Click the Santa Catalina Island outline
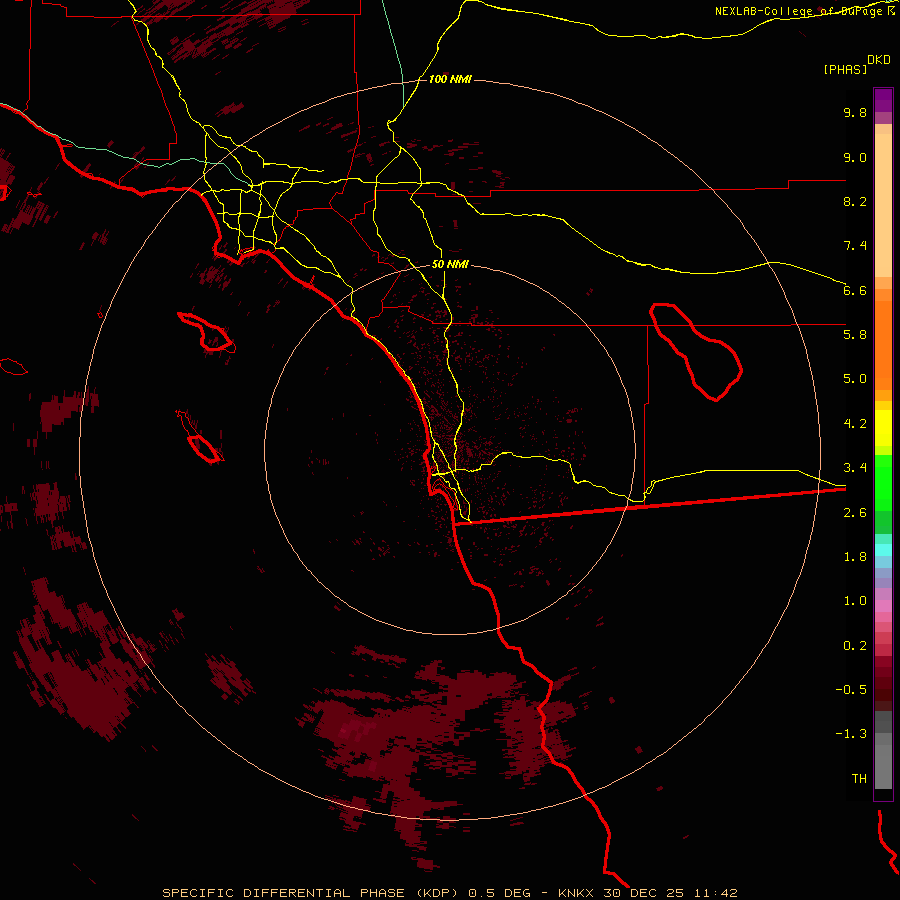The image size is (900, 900). point(207,332)
